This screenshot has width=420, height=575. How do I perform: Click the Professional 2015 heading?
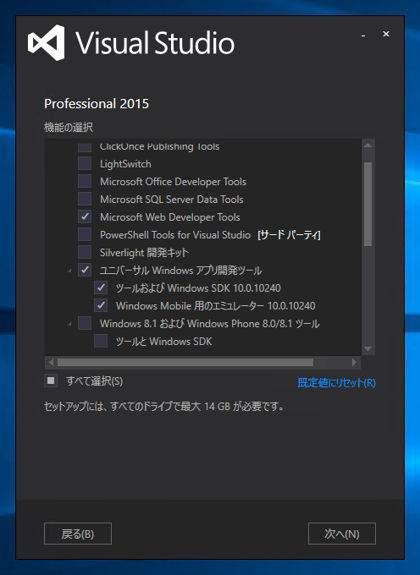pyautogui.click(x=96, y=104)
